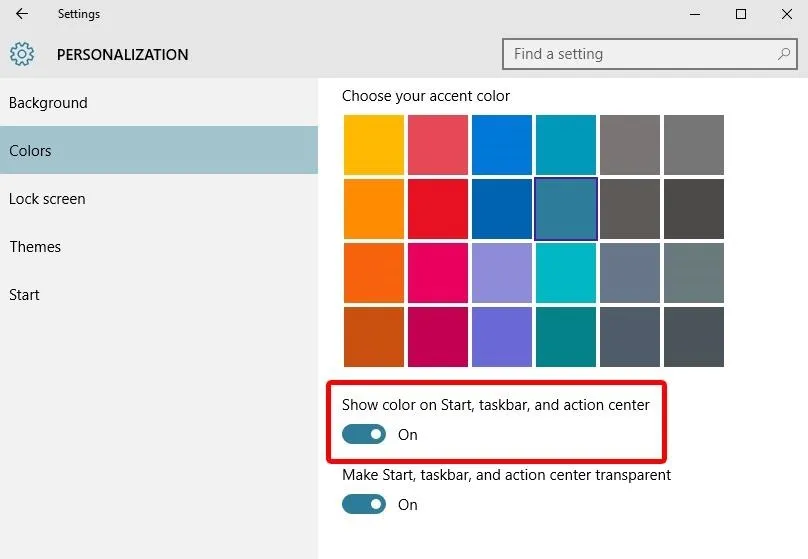The image size is (808, 559).
Task: Turn off Show color on Start toggle
Action: [364, 434]
